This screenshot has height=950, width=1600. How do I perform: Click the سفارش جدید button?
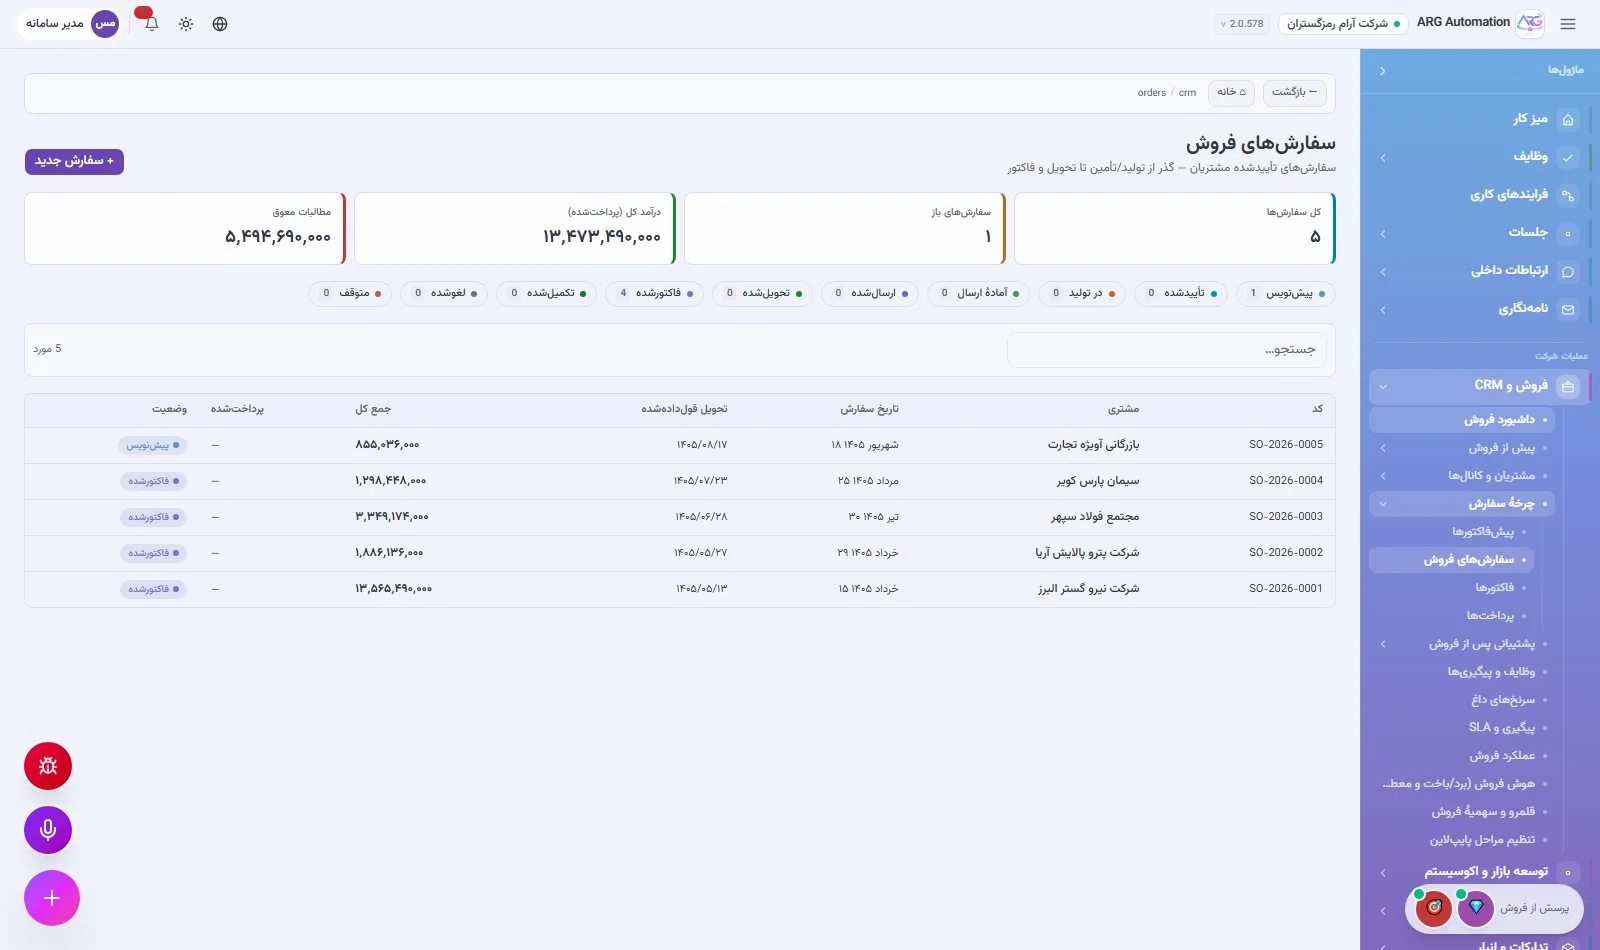pyautogui.click(x=74, y=161)
